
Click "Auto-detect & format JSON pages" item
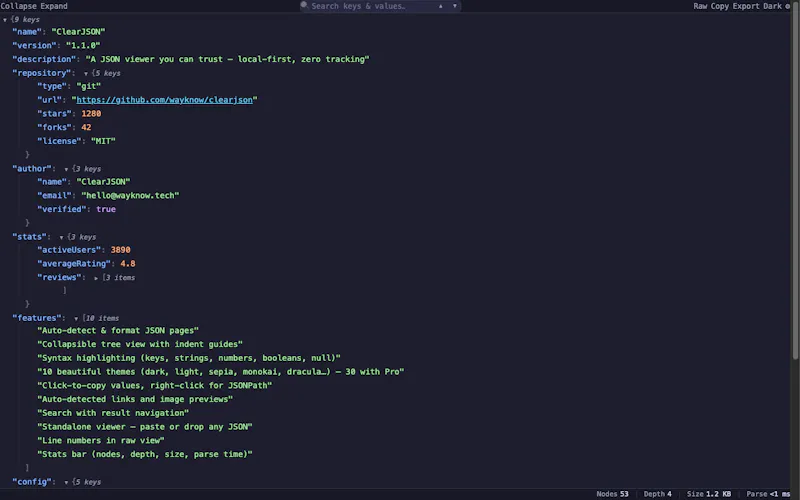[x=118, y=331]
